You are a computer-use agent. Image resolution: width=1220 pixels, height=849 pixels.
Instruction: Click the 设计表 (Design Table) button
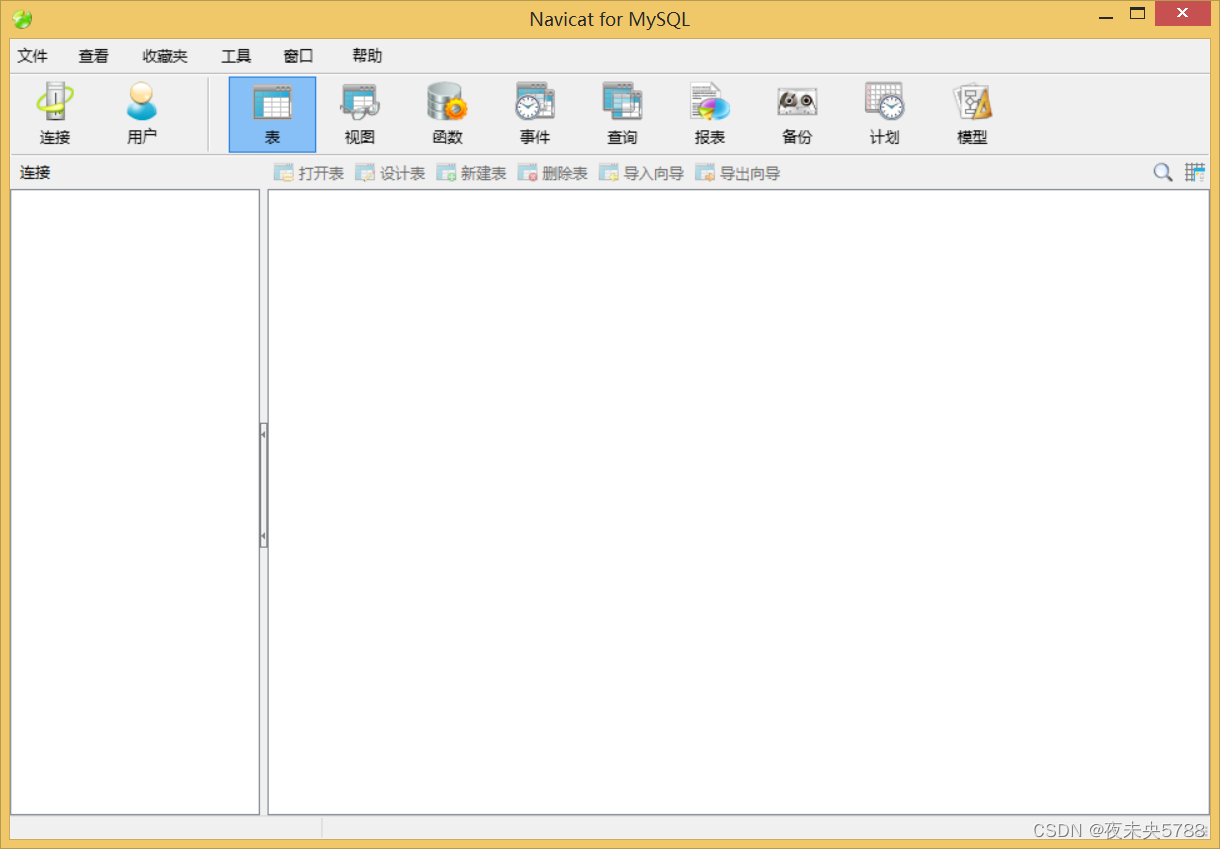pos(390,173)
